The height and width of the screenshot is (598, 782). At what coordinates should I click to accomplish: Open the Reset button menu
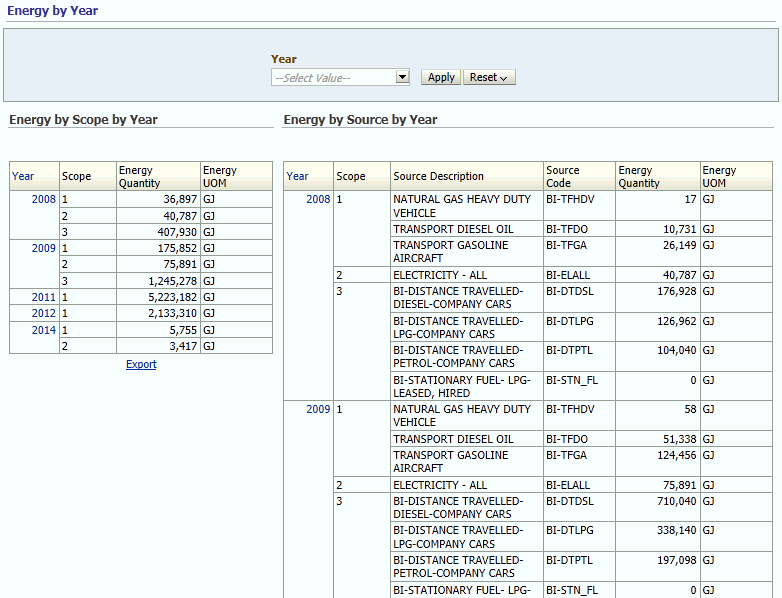(x=489, y=77)
